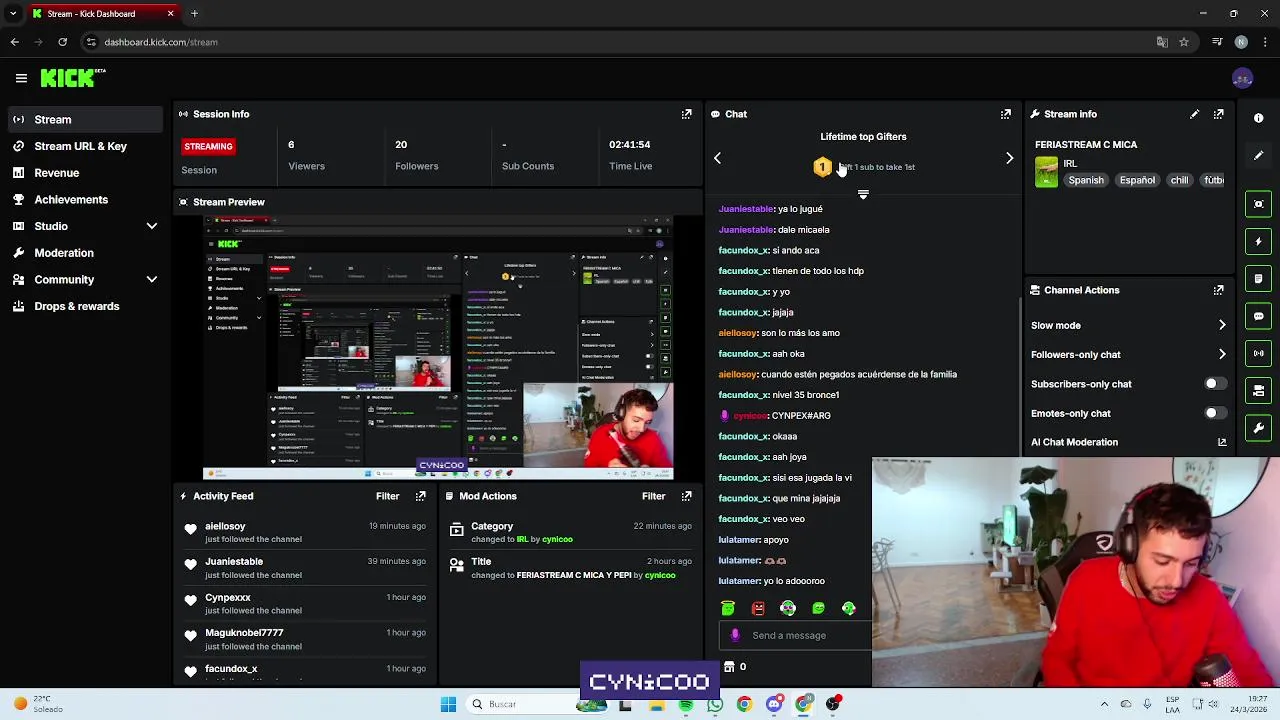Click the info icon in right rail
The width and height of the screenshot is (1280, 720).
pos(1258,118)
